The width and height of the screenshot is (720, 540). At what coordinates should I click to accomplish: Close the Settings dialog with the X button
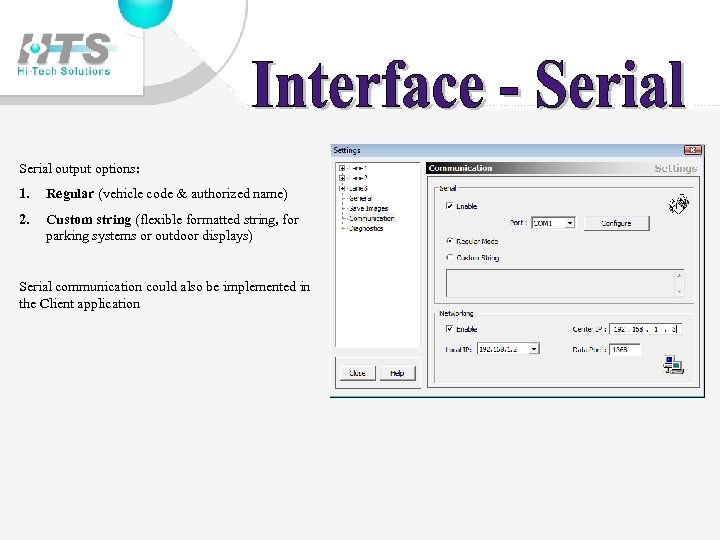(692, 150)
